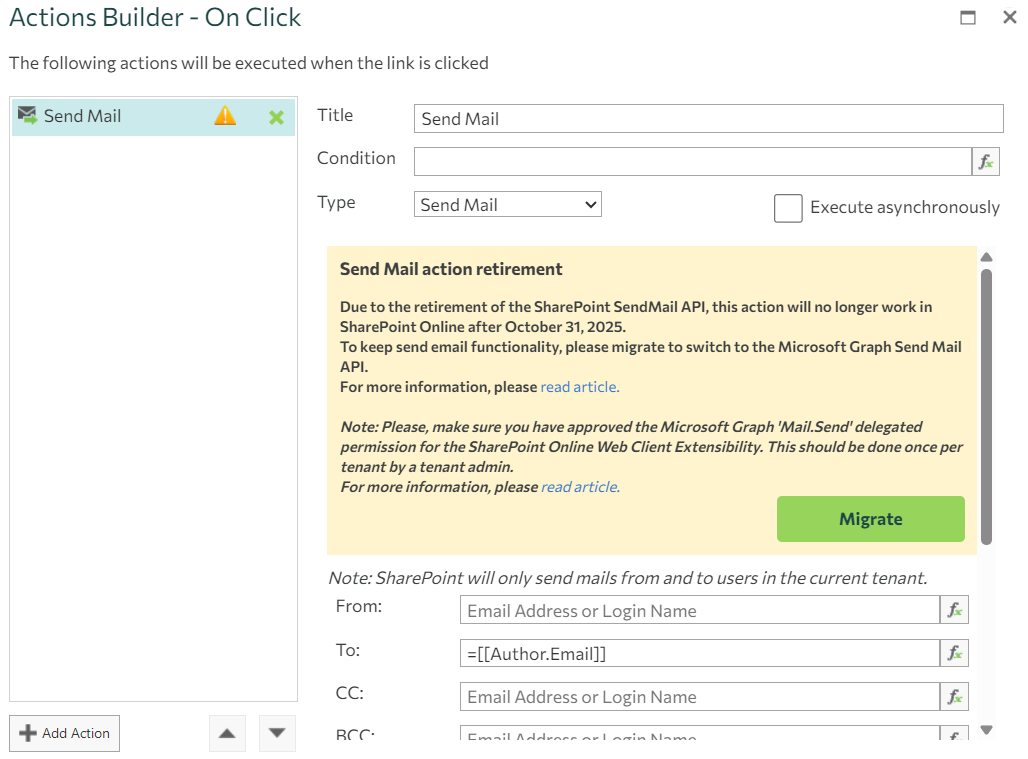The width and height of the screenshot is (1028, 759).
Task: Click into the Title input field
Action: pos(709,119)
